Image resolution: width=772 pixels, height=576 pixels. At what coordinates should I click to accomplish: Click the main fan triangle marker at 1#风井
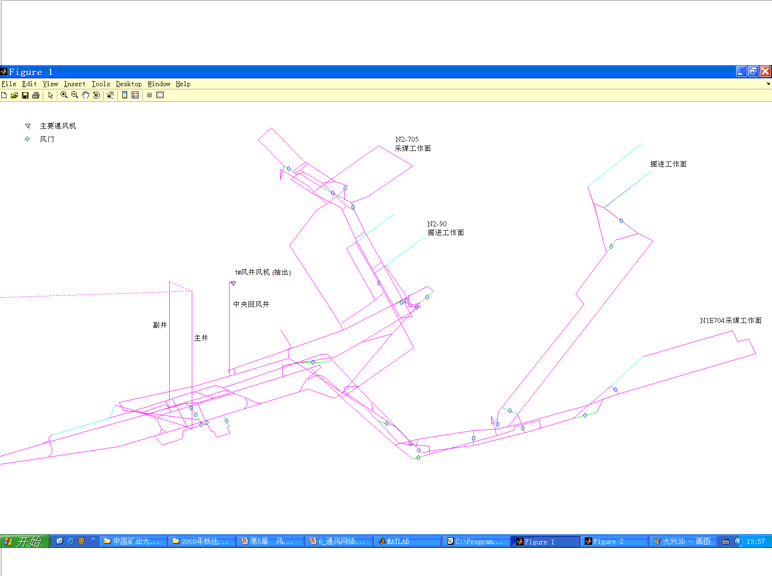point(233,284)
